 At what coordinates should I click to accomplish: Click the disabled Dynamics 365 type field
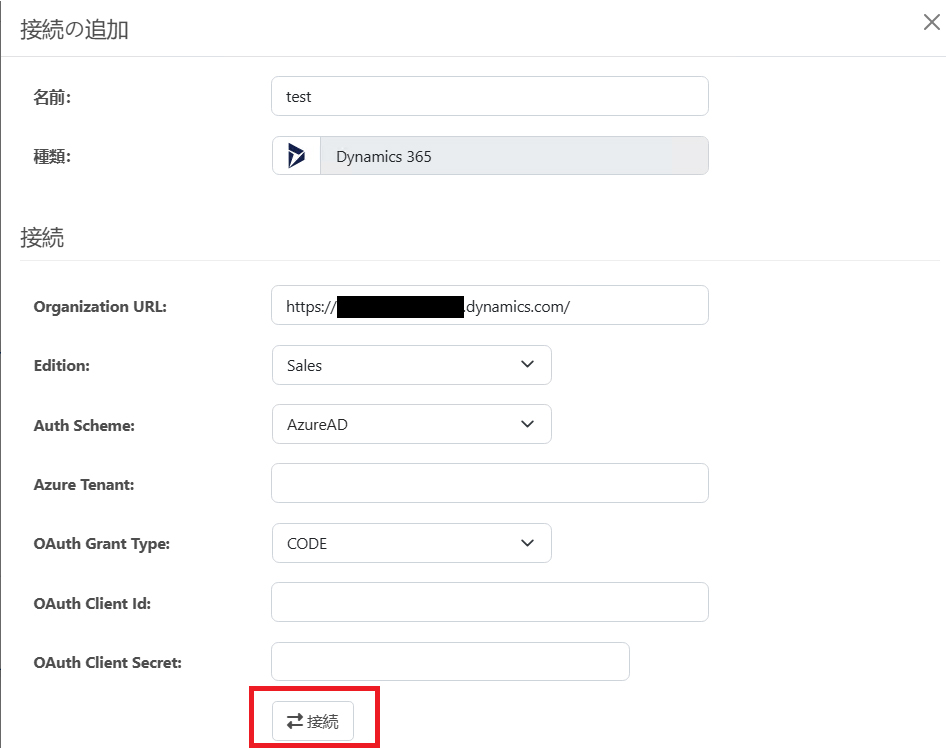tap(514, 156)
